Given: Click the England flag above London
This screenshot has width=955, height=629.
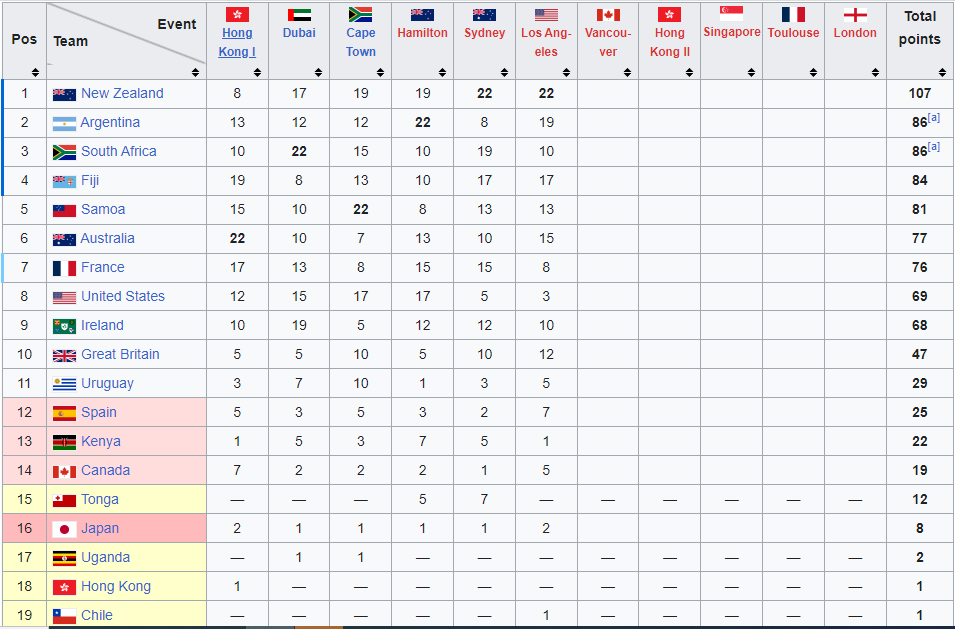Looking at the screenshot, I should tap(855, 15).
